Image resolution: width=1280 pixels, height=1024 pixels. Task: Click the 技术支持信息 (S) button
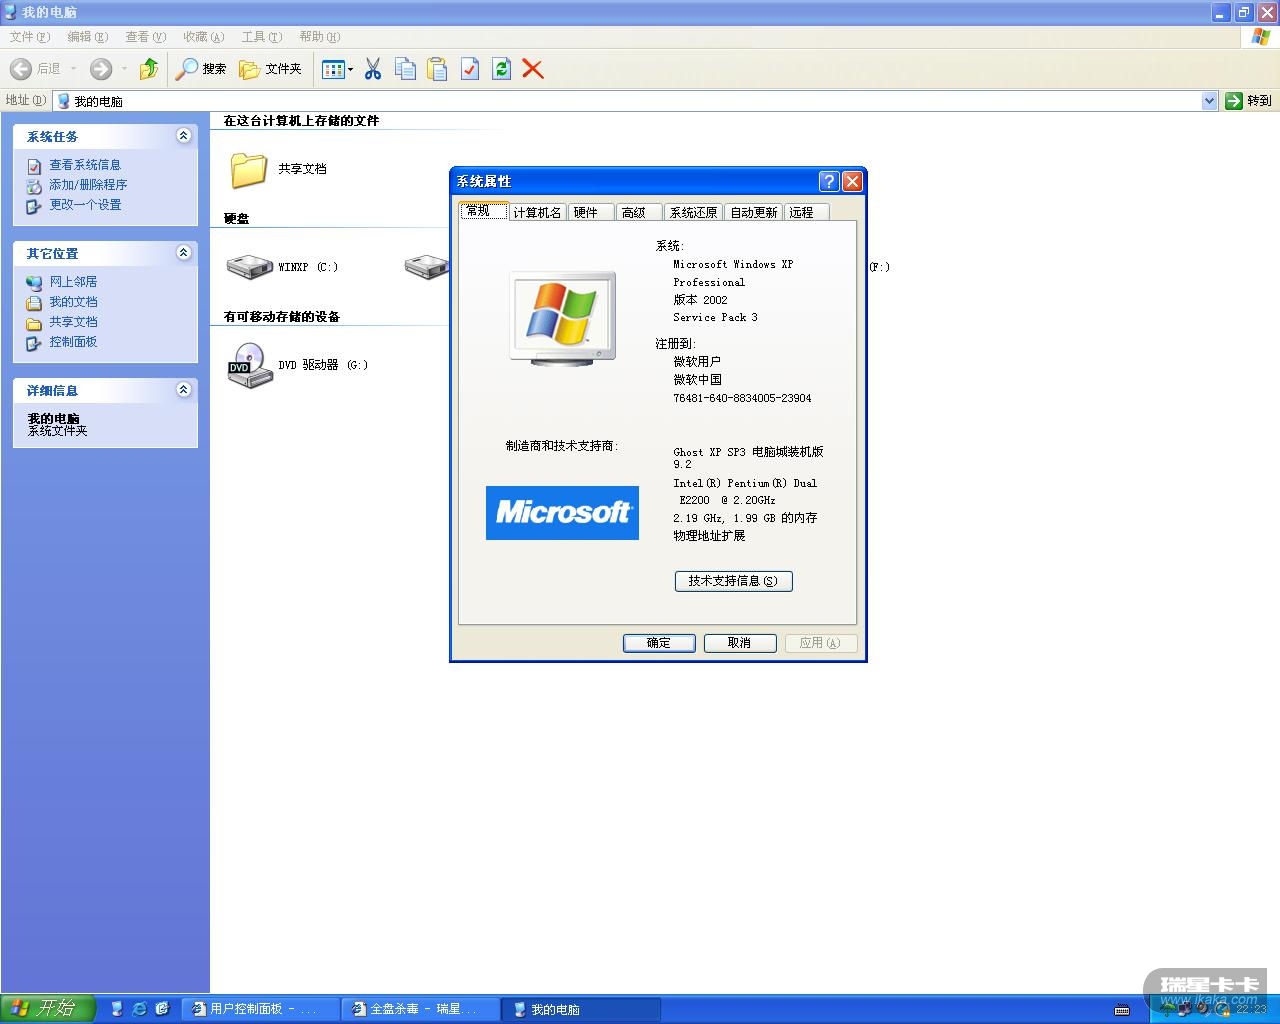click(x=733, y=581)
